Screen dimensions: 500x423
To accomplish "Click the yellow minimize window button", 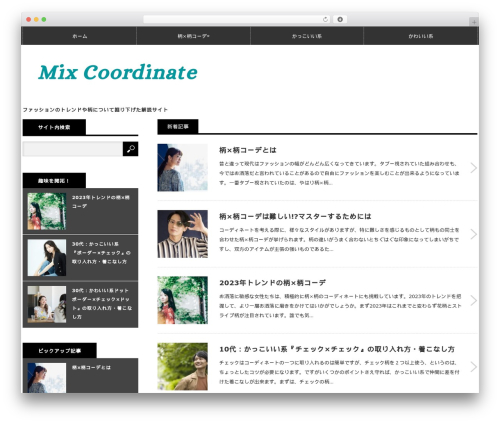I will click(36, 19).
